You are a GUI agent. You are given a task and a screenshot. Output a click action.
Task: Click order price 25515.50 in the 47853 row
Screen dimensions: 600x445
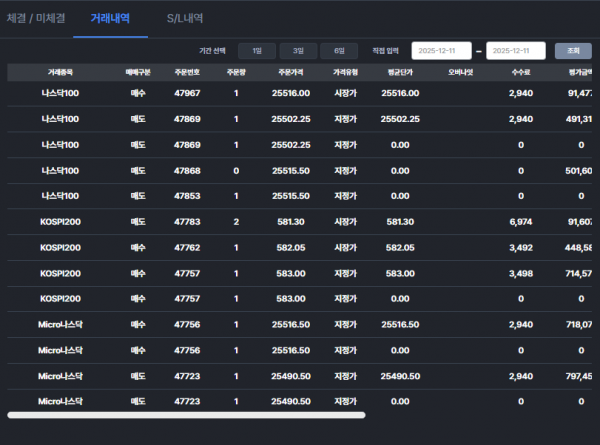(x=291, y=196)
